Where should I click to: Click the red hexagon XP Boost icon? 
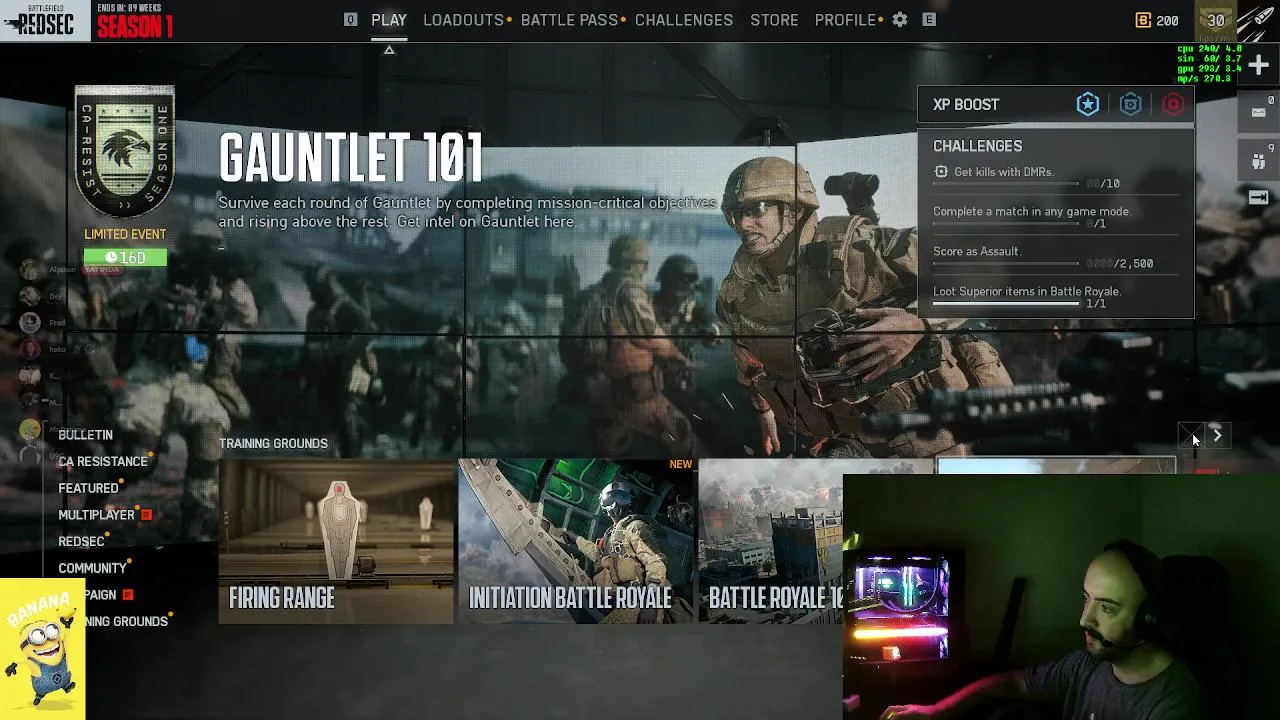click(1173, 104)
